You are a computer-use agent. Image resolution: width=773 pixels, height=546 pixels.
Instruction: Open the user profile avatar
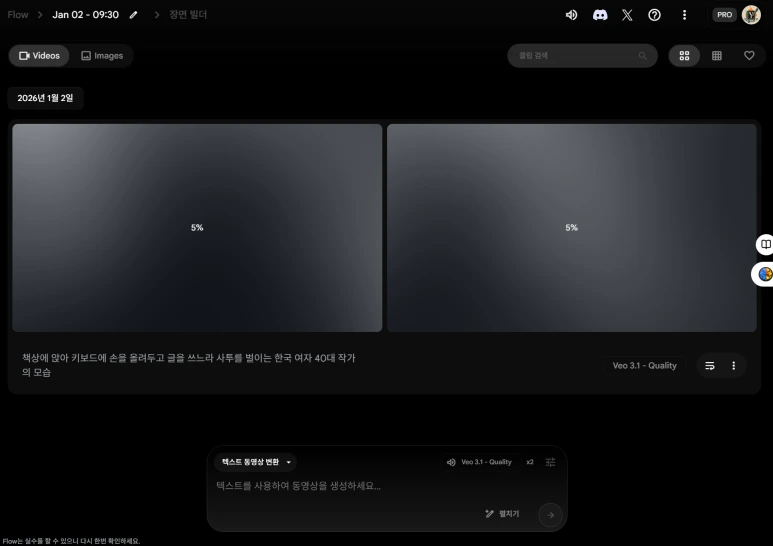point(751,15)
